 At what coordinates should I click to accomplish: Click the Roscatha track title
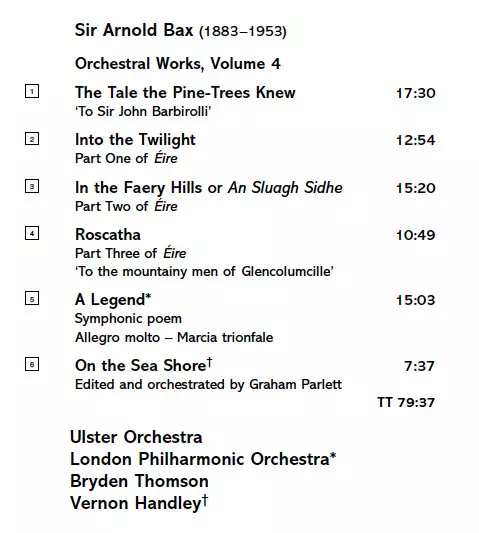coord(108,235)
